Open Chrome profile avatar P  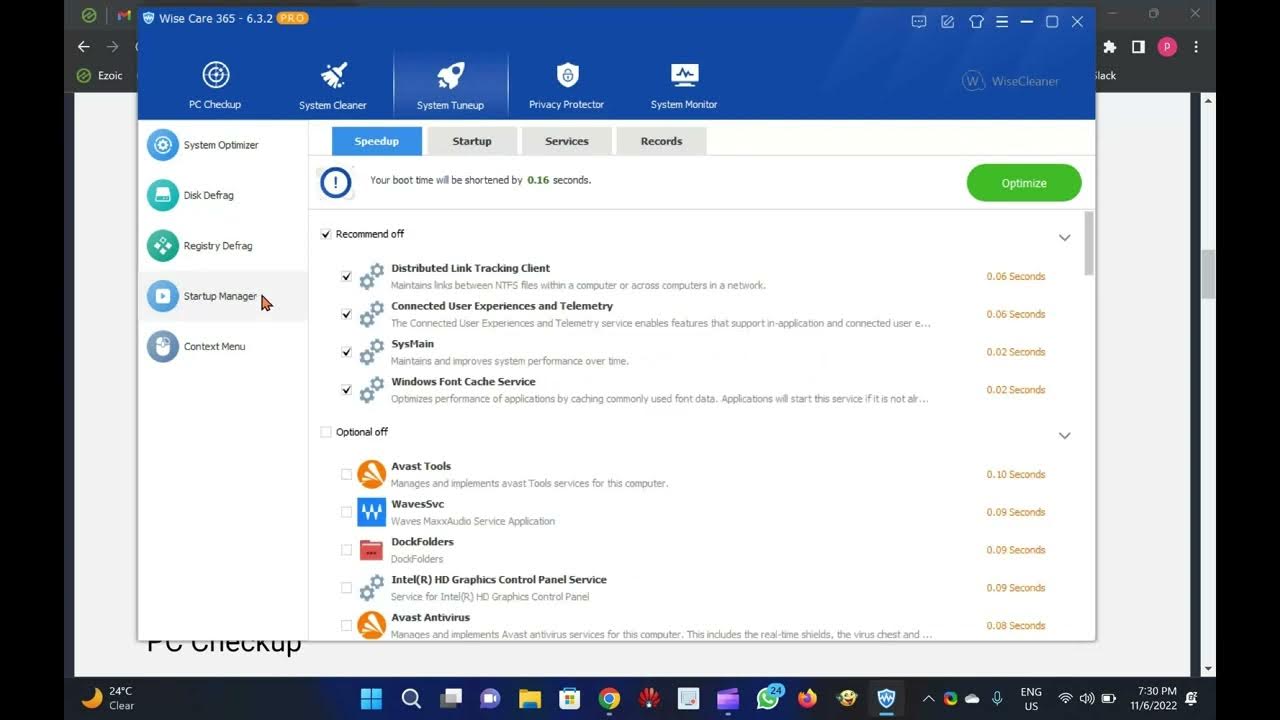(x=1166, y=47)
